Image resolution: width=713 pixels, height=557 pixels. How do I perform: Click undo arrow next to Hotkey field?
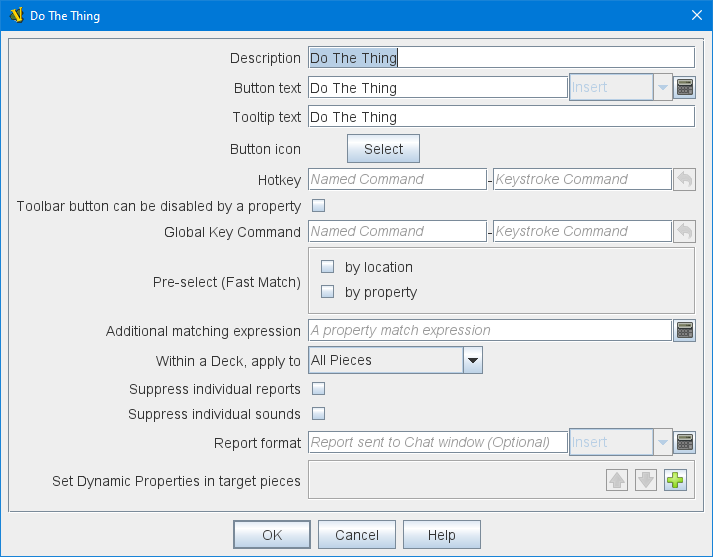[x=684, y=179]
